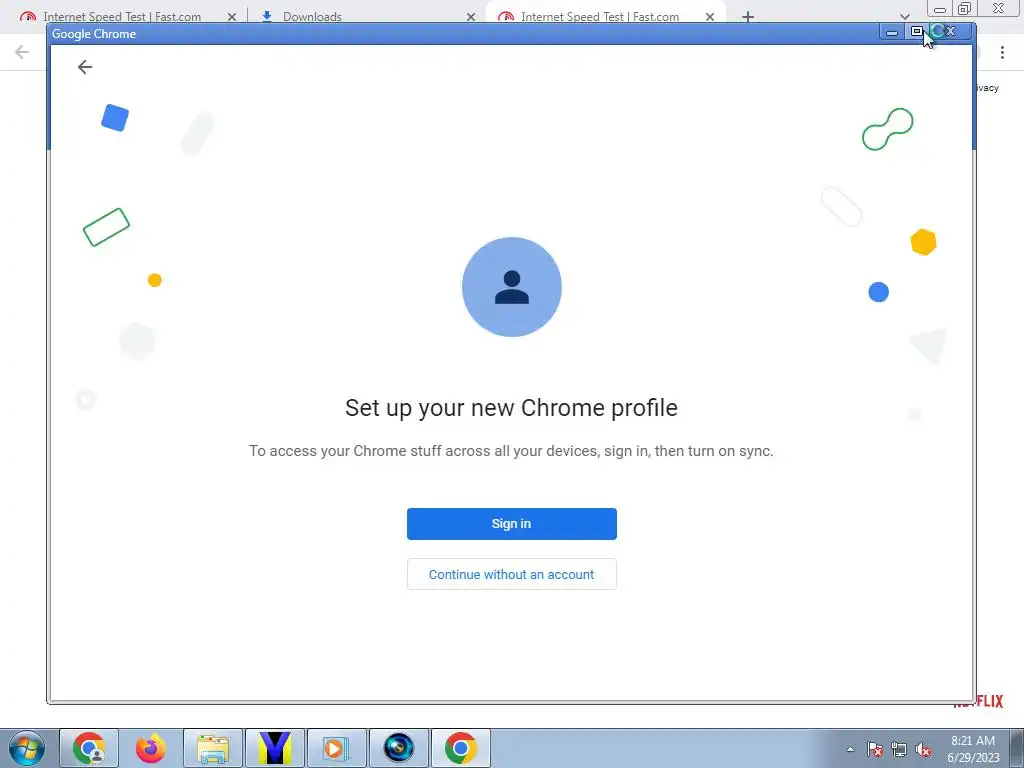This screenshot has width=1024, height=768.
Task: Open Windows Explorer from taskbar
Action: point(213,748)
